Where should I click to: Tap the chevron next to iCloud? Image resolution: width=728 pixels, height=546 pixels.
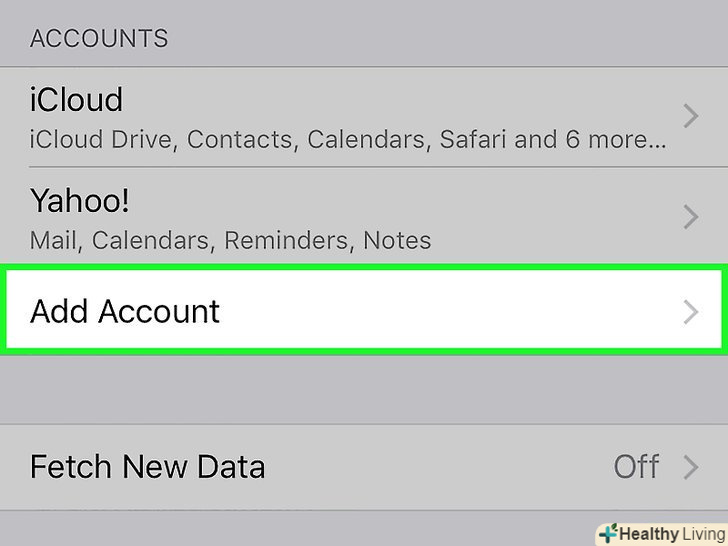point(690,117)
